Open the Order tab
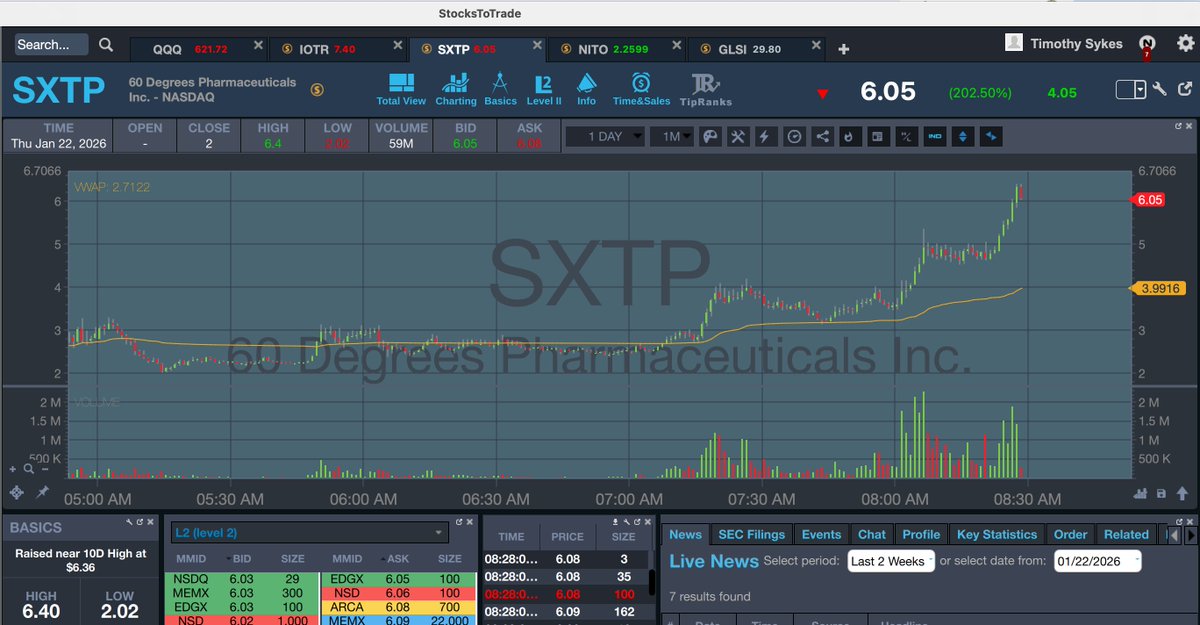Screen dimensions: 1200x625 (1070, 535)
